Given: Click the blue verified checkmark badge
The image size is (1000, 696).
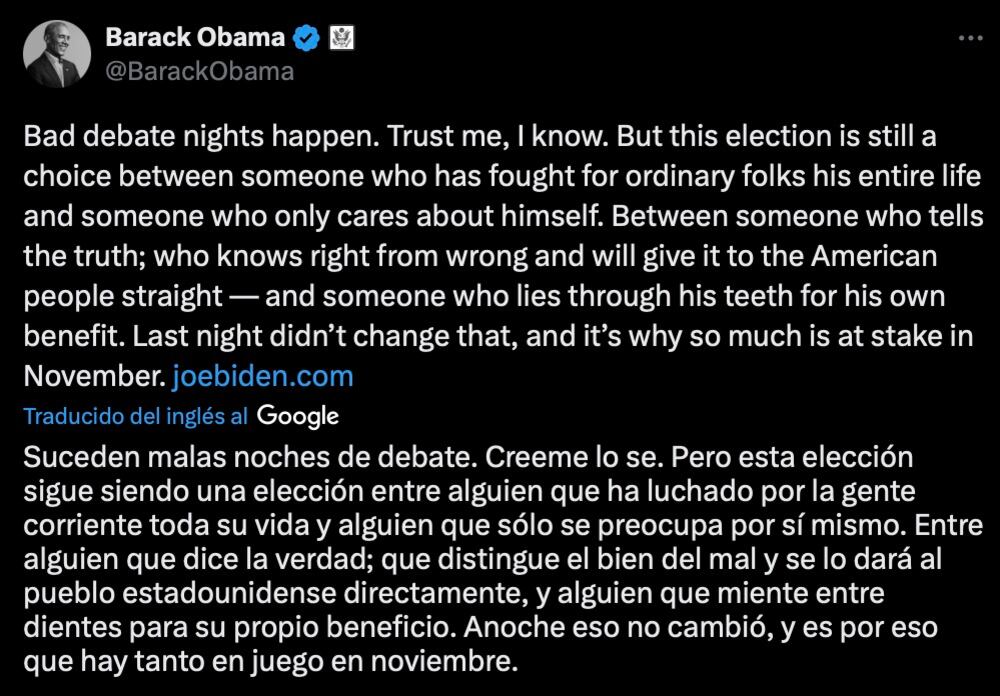Looking at the screenshot, I should [306, 39].
